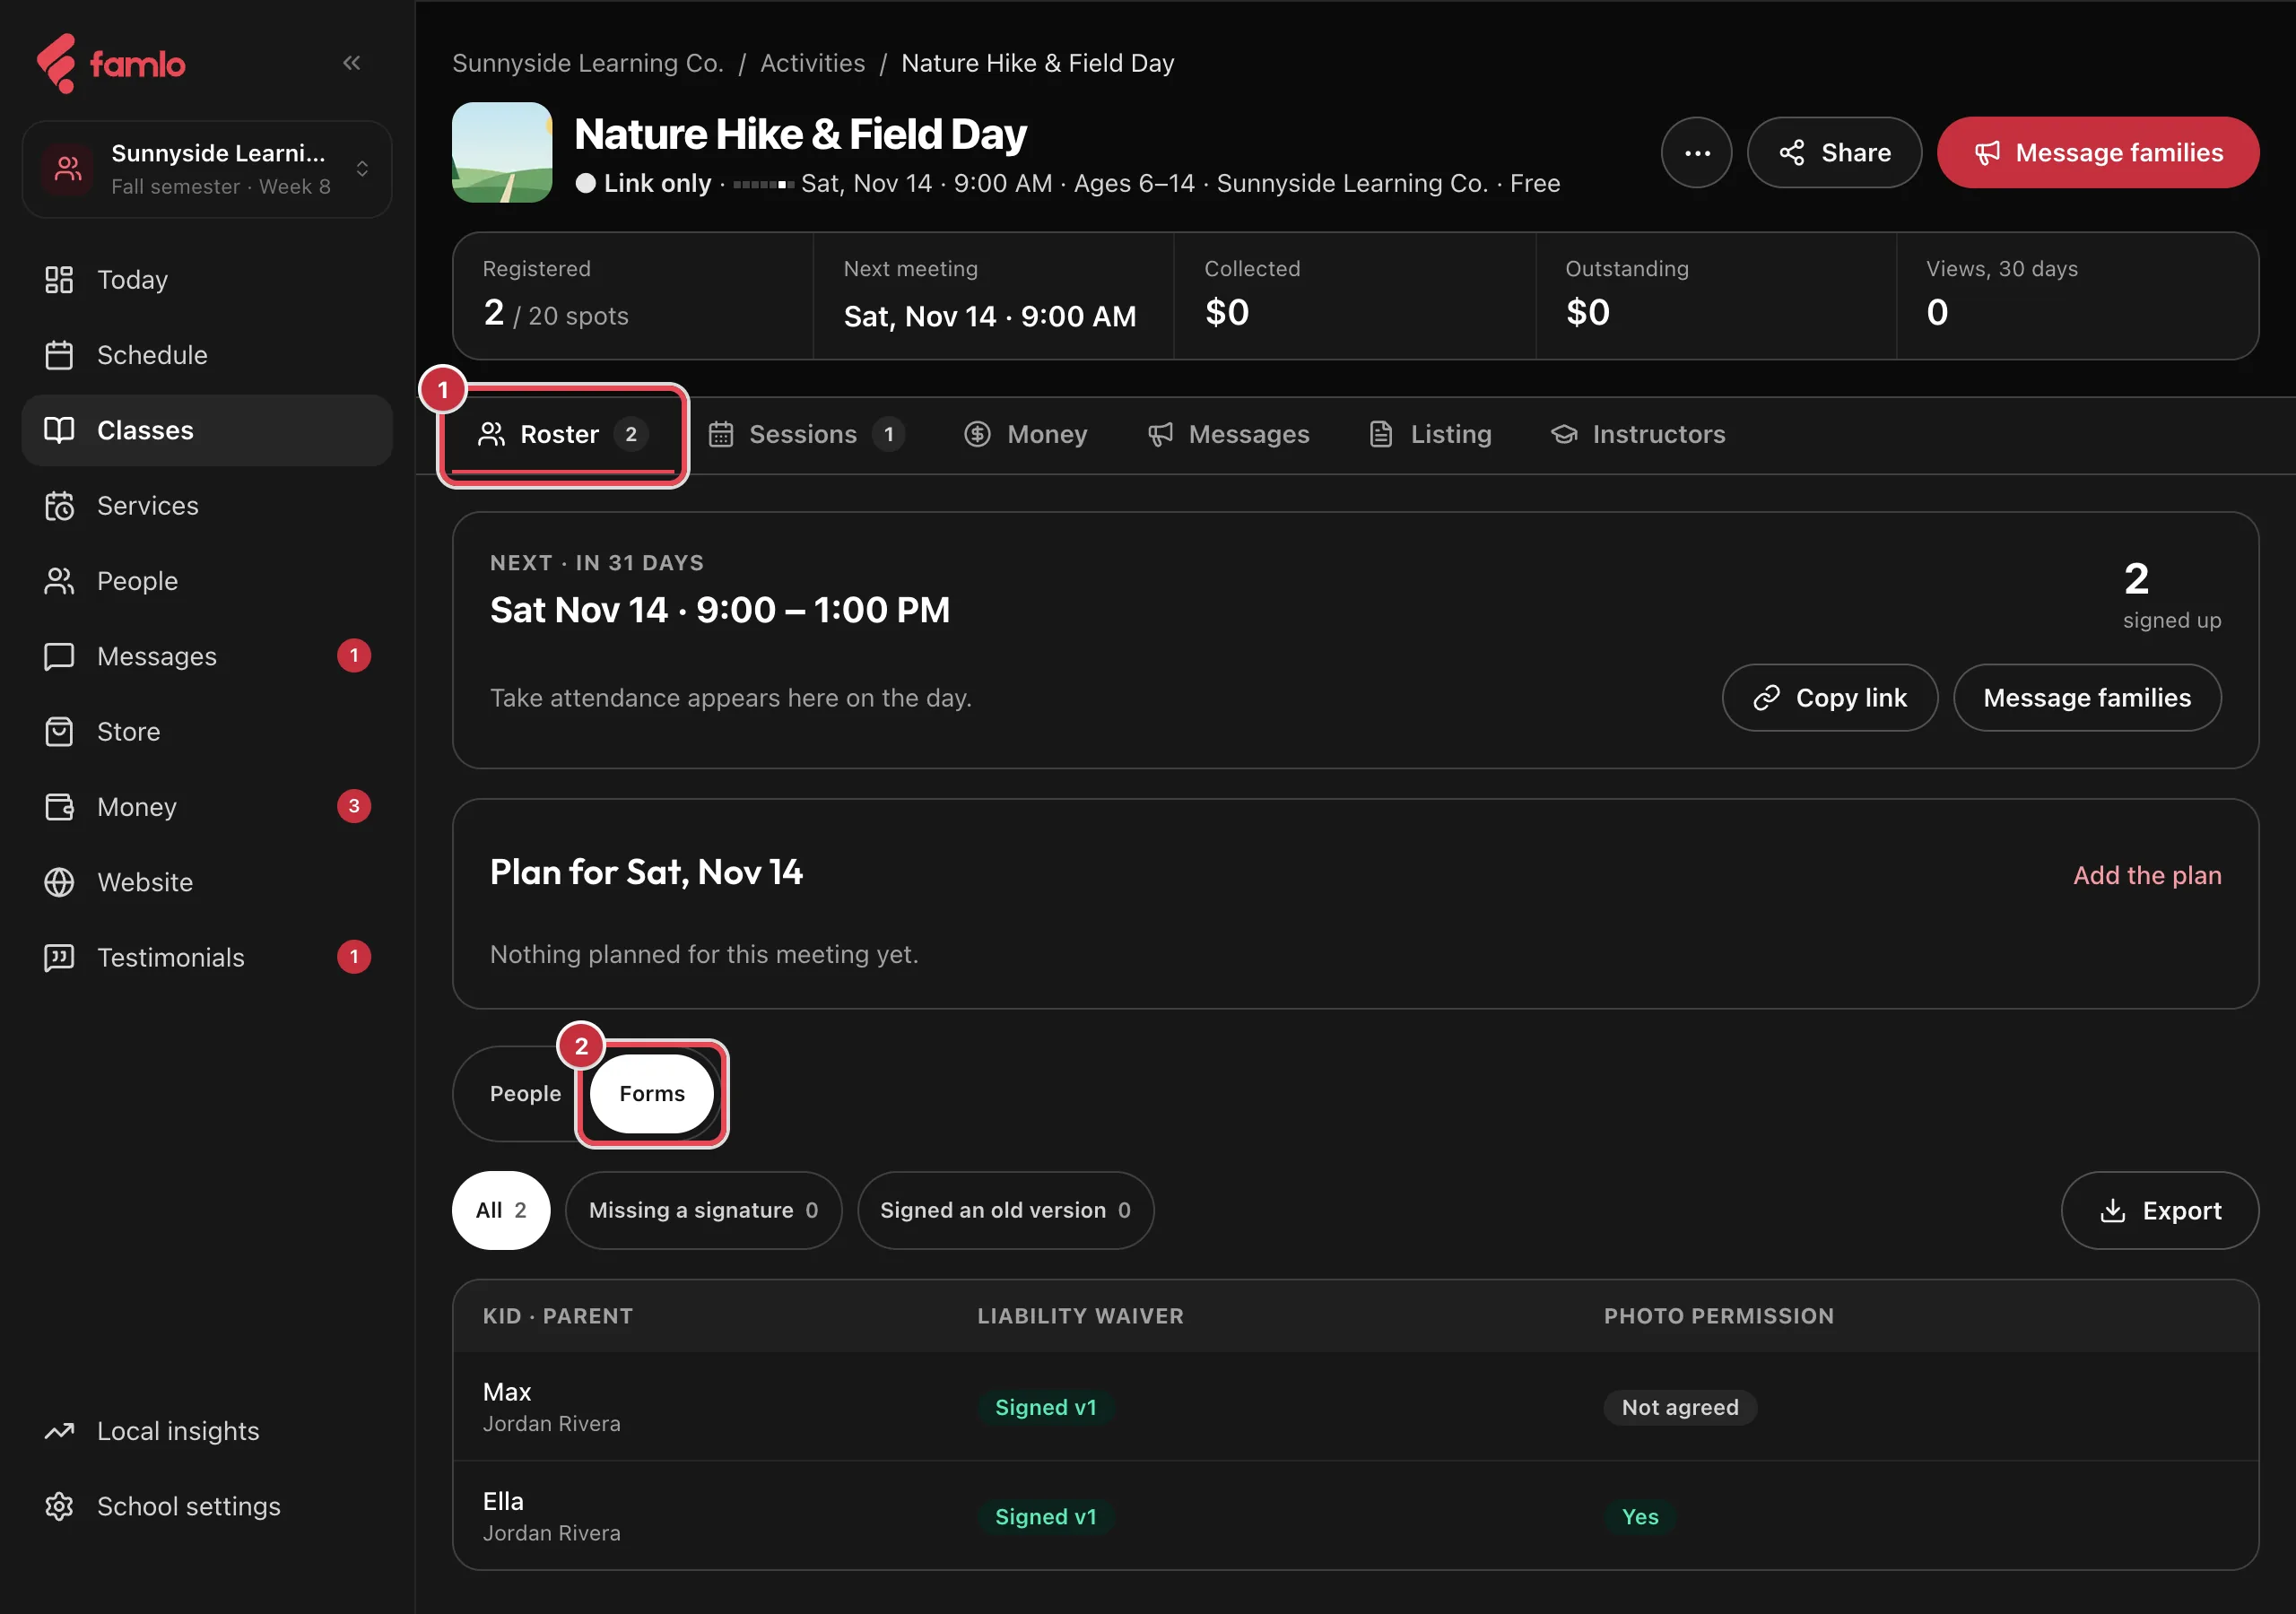Go to Activities breadcrumb

click(812, 63)
